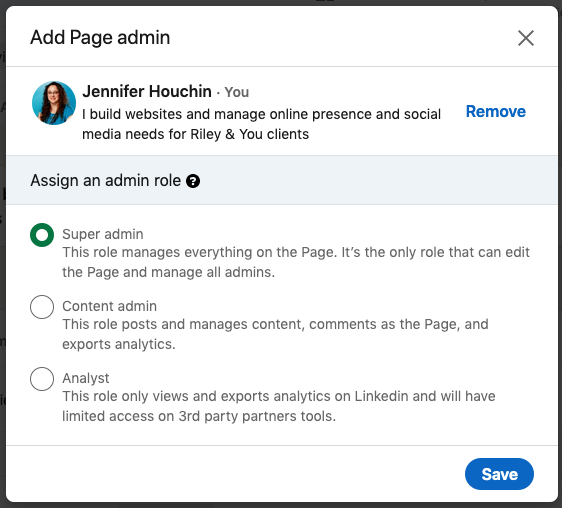Screen dimensions: 562x508
Task: Click the Add Page admin title
Action: click(x=100, y=38)
